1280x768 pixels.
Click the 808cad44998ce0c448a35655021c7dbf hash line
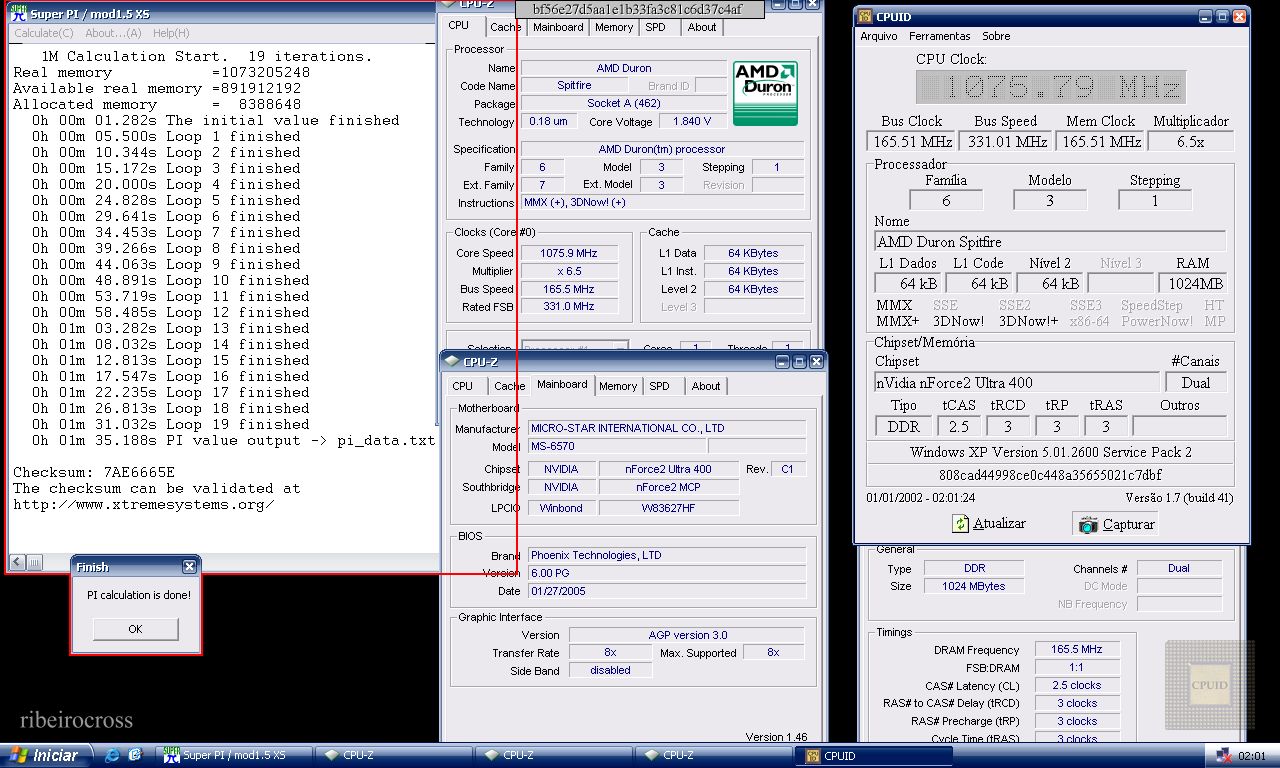tap(1051, 475)
